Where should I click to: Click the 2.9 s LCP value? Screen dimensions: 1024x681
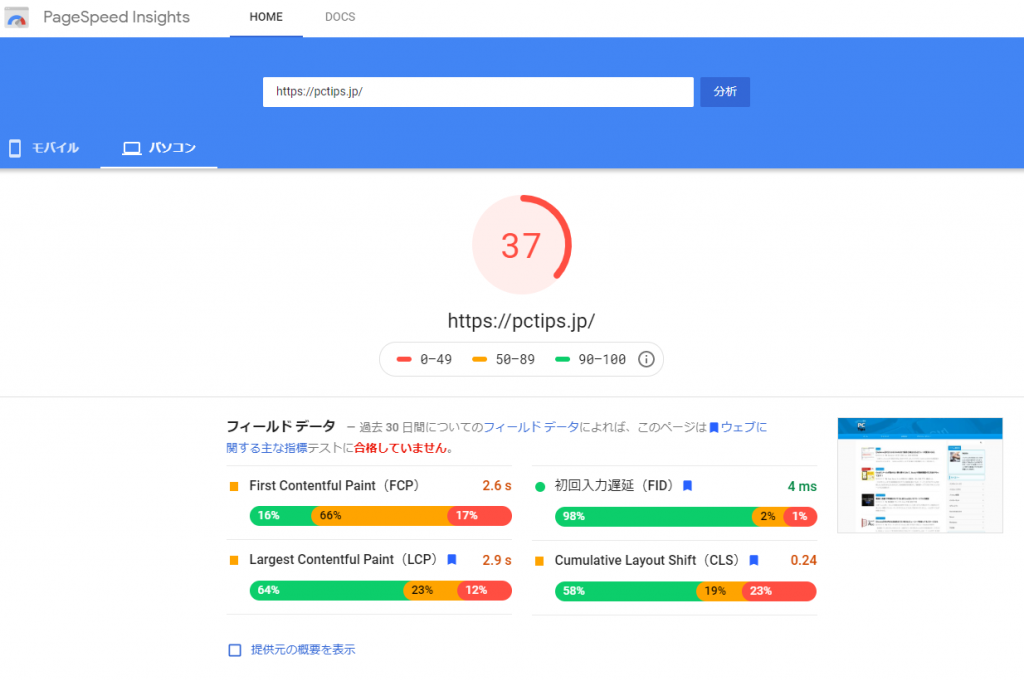click(497, 560)
